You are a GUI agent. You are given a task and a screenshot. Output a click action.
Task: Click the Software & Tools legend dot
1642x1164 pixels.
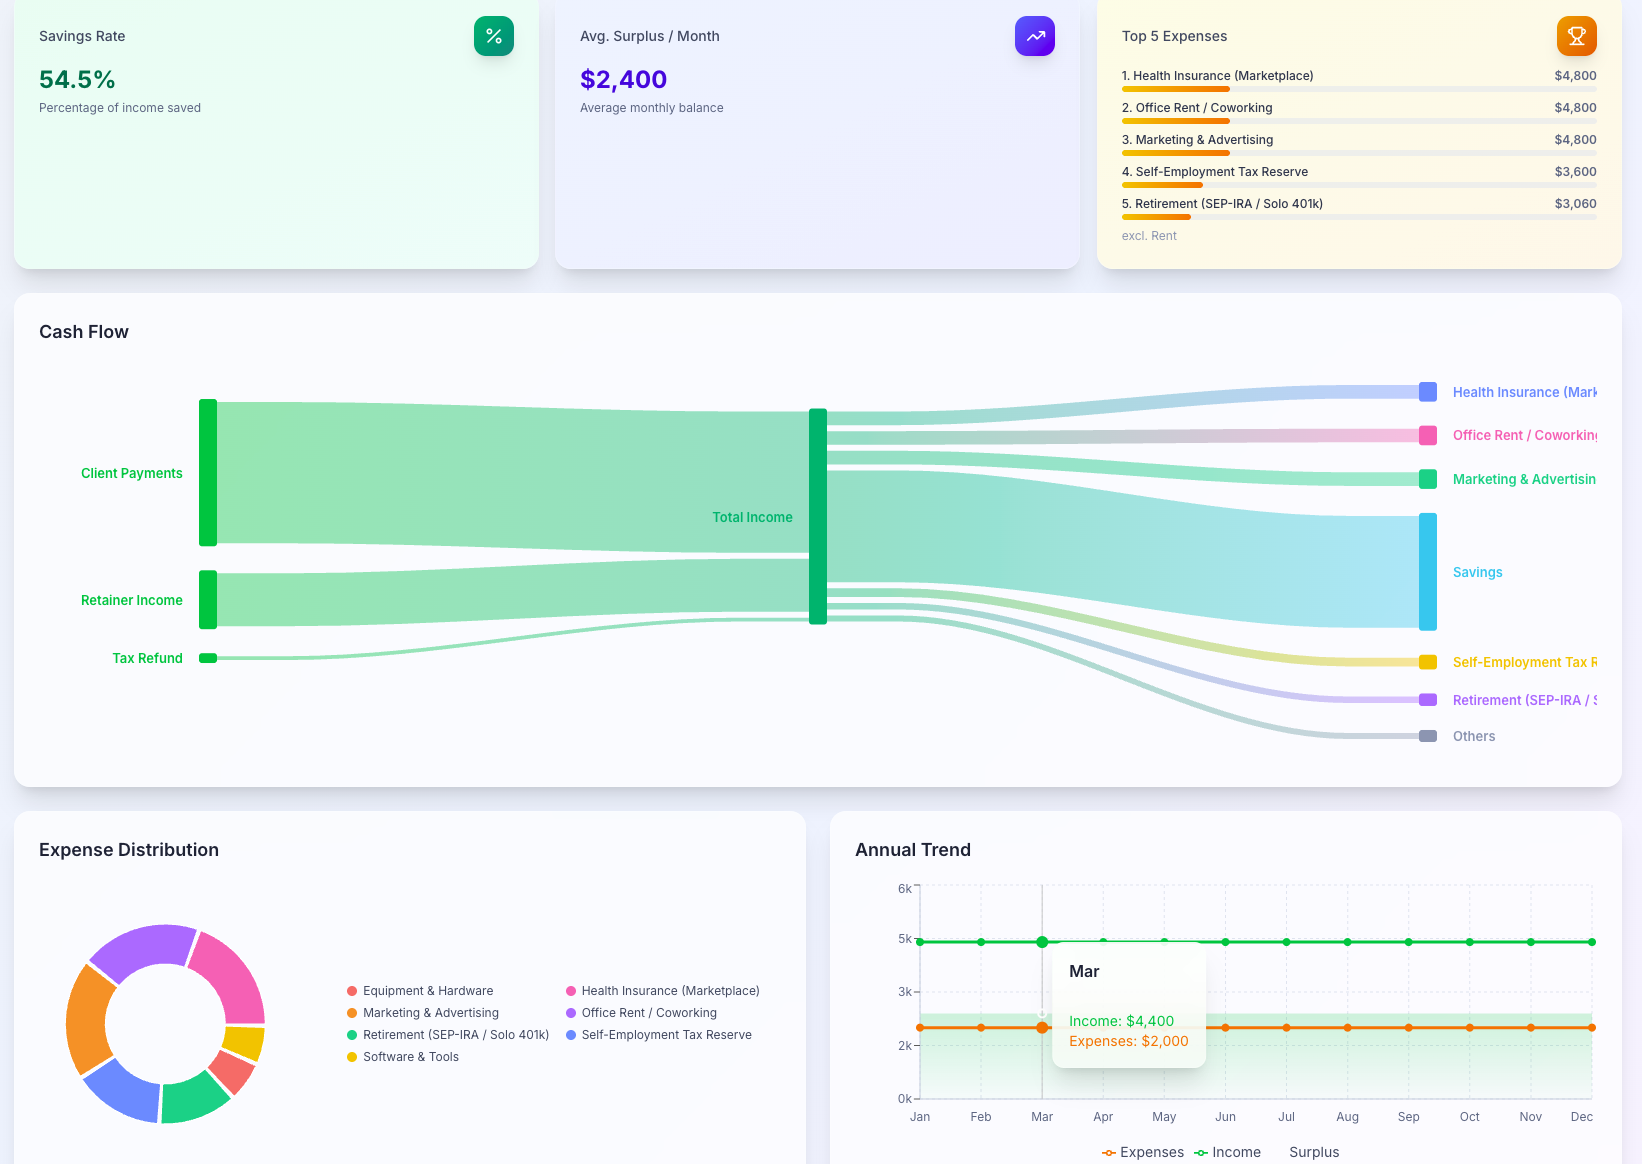click(352, 1057)
